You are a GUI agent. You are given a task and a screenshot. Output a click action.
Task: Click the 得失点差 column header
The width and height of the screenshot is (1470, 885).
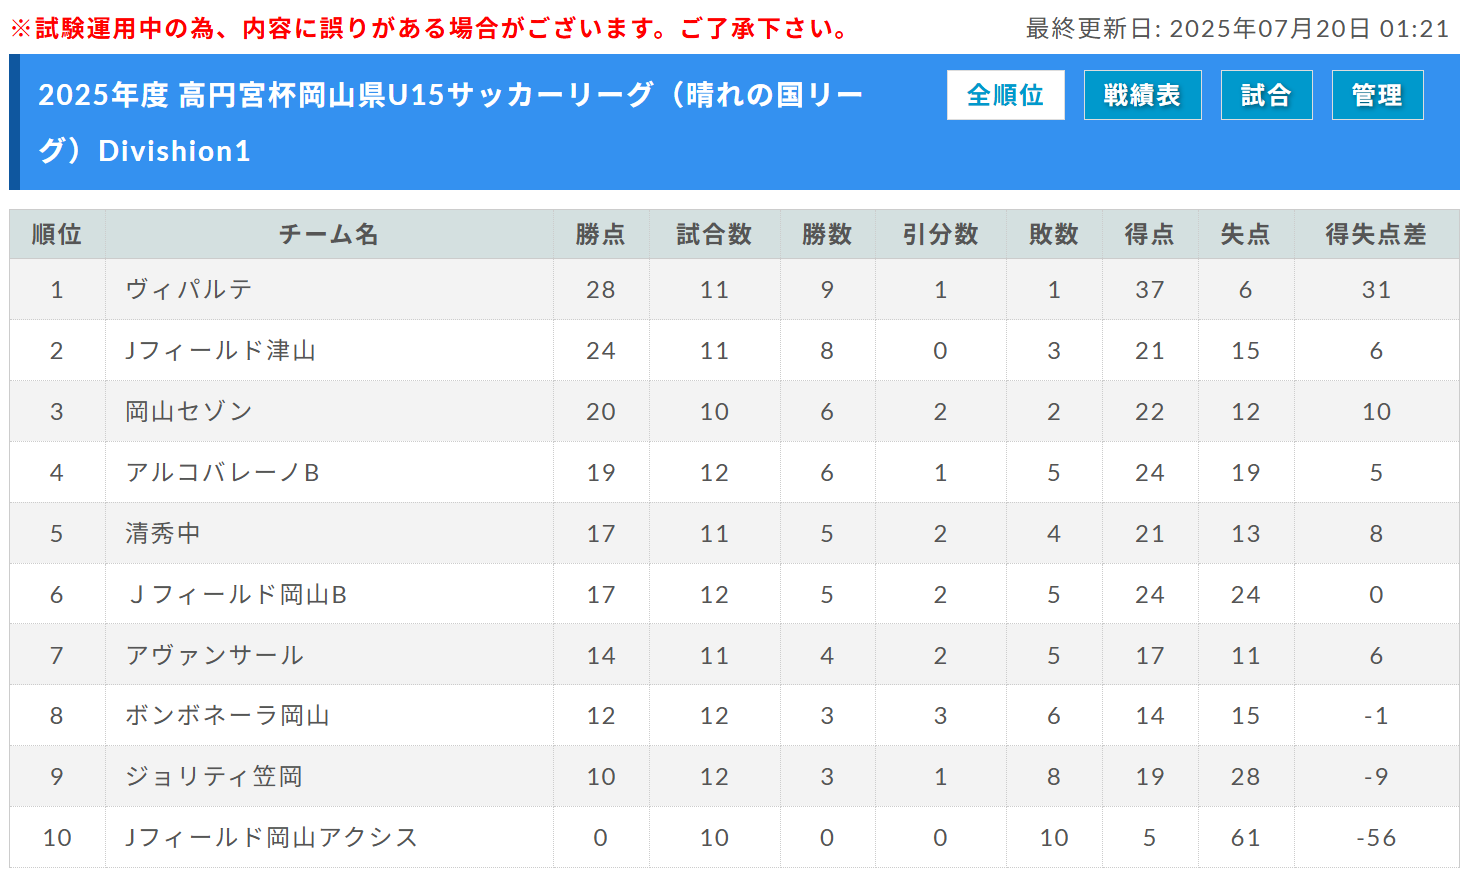[1376, 234]
